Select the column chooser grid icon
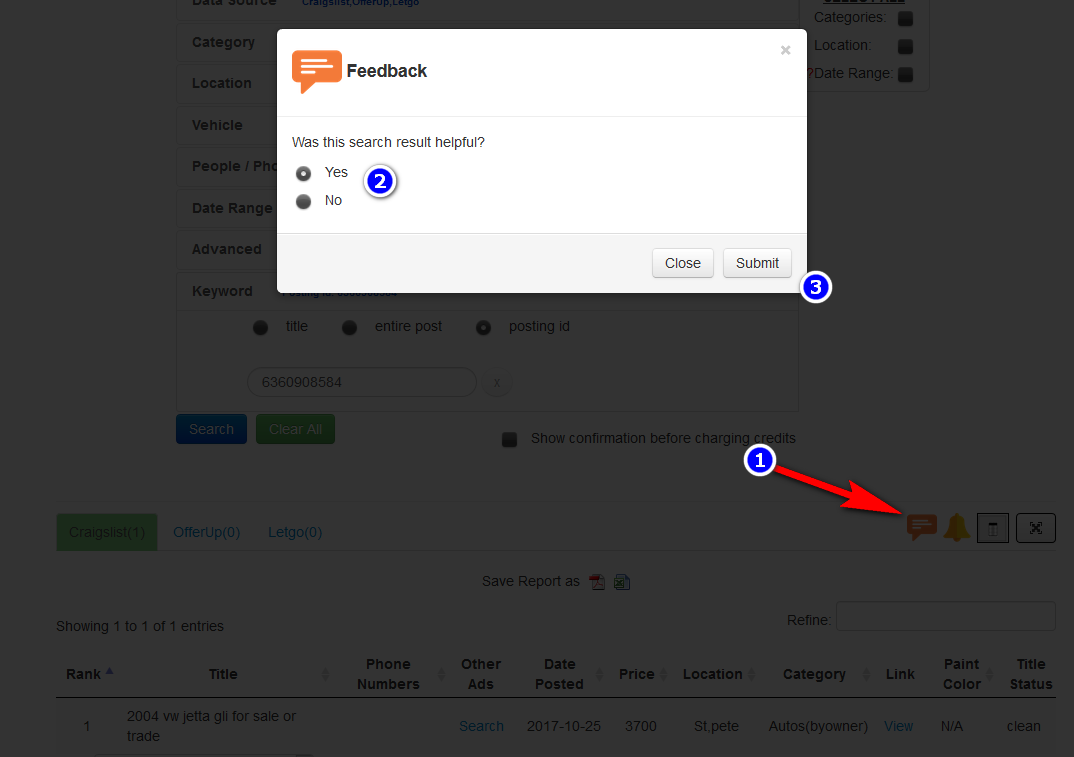 coord(992,527)
